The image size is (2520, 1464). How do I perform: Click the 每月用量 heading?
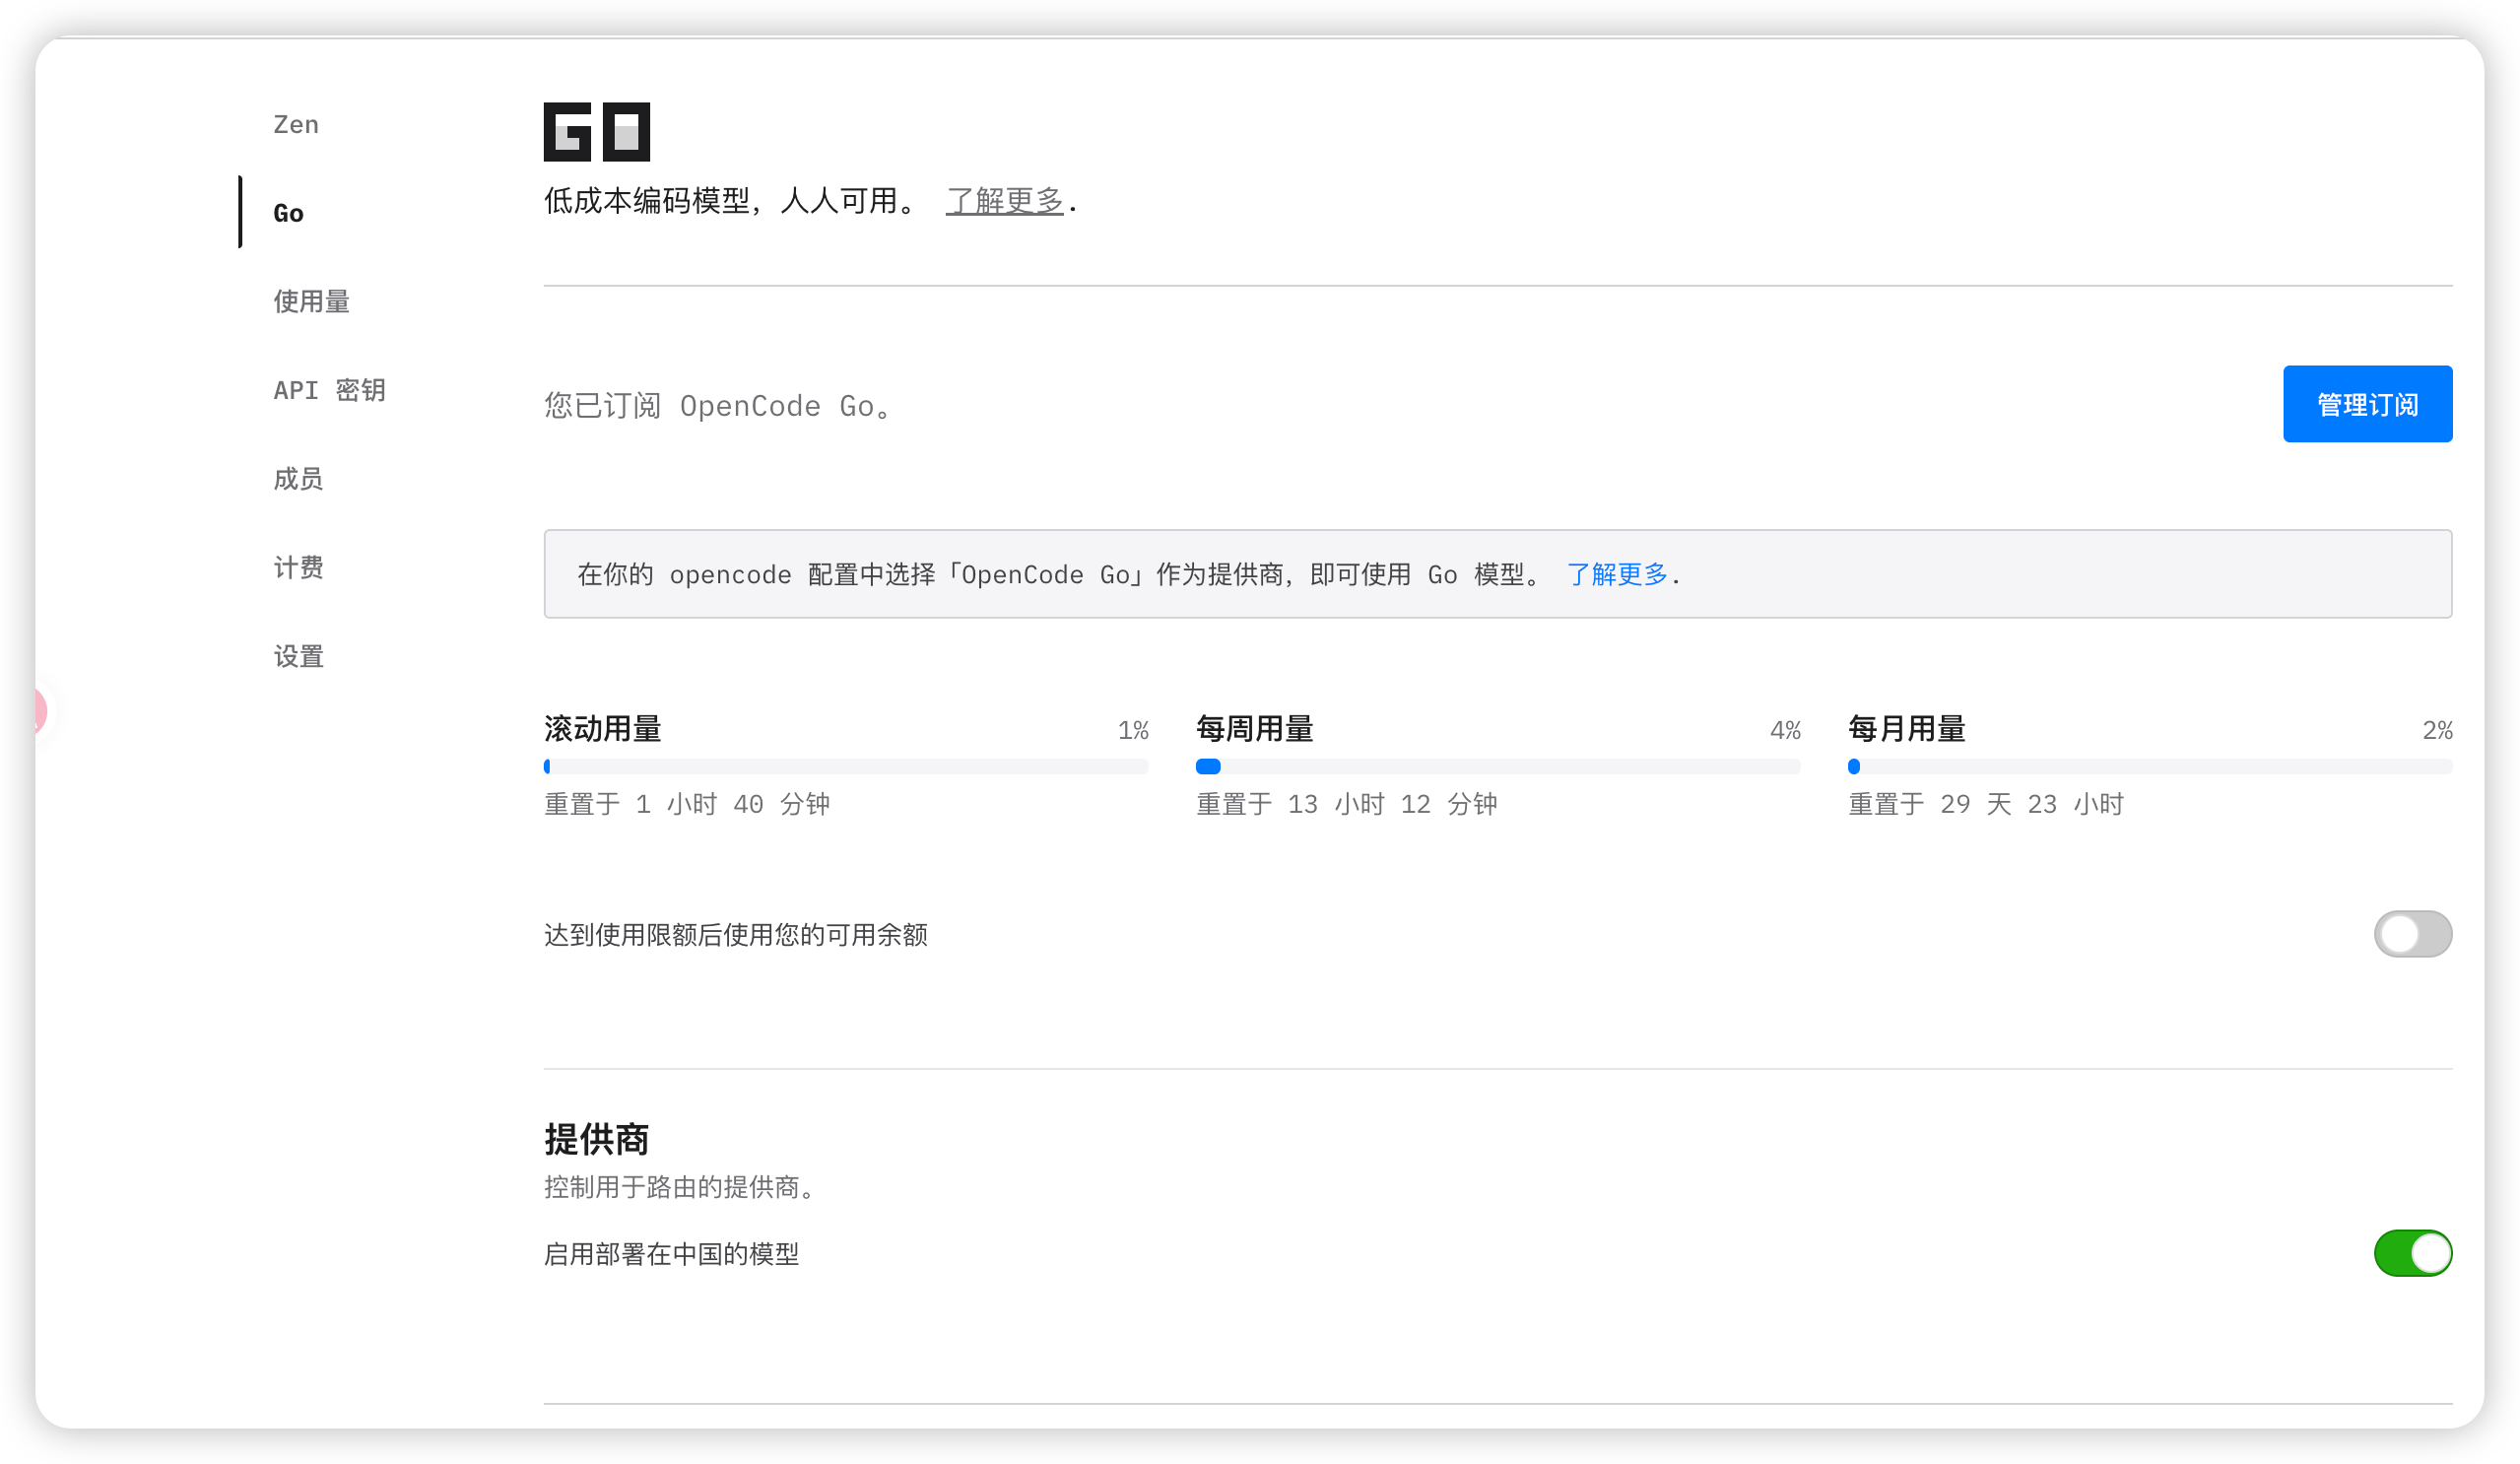point(1906,729)
